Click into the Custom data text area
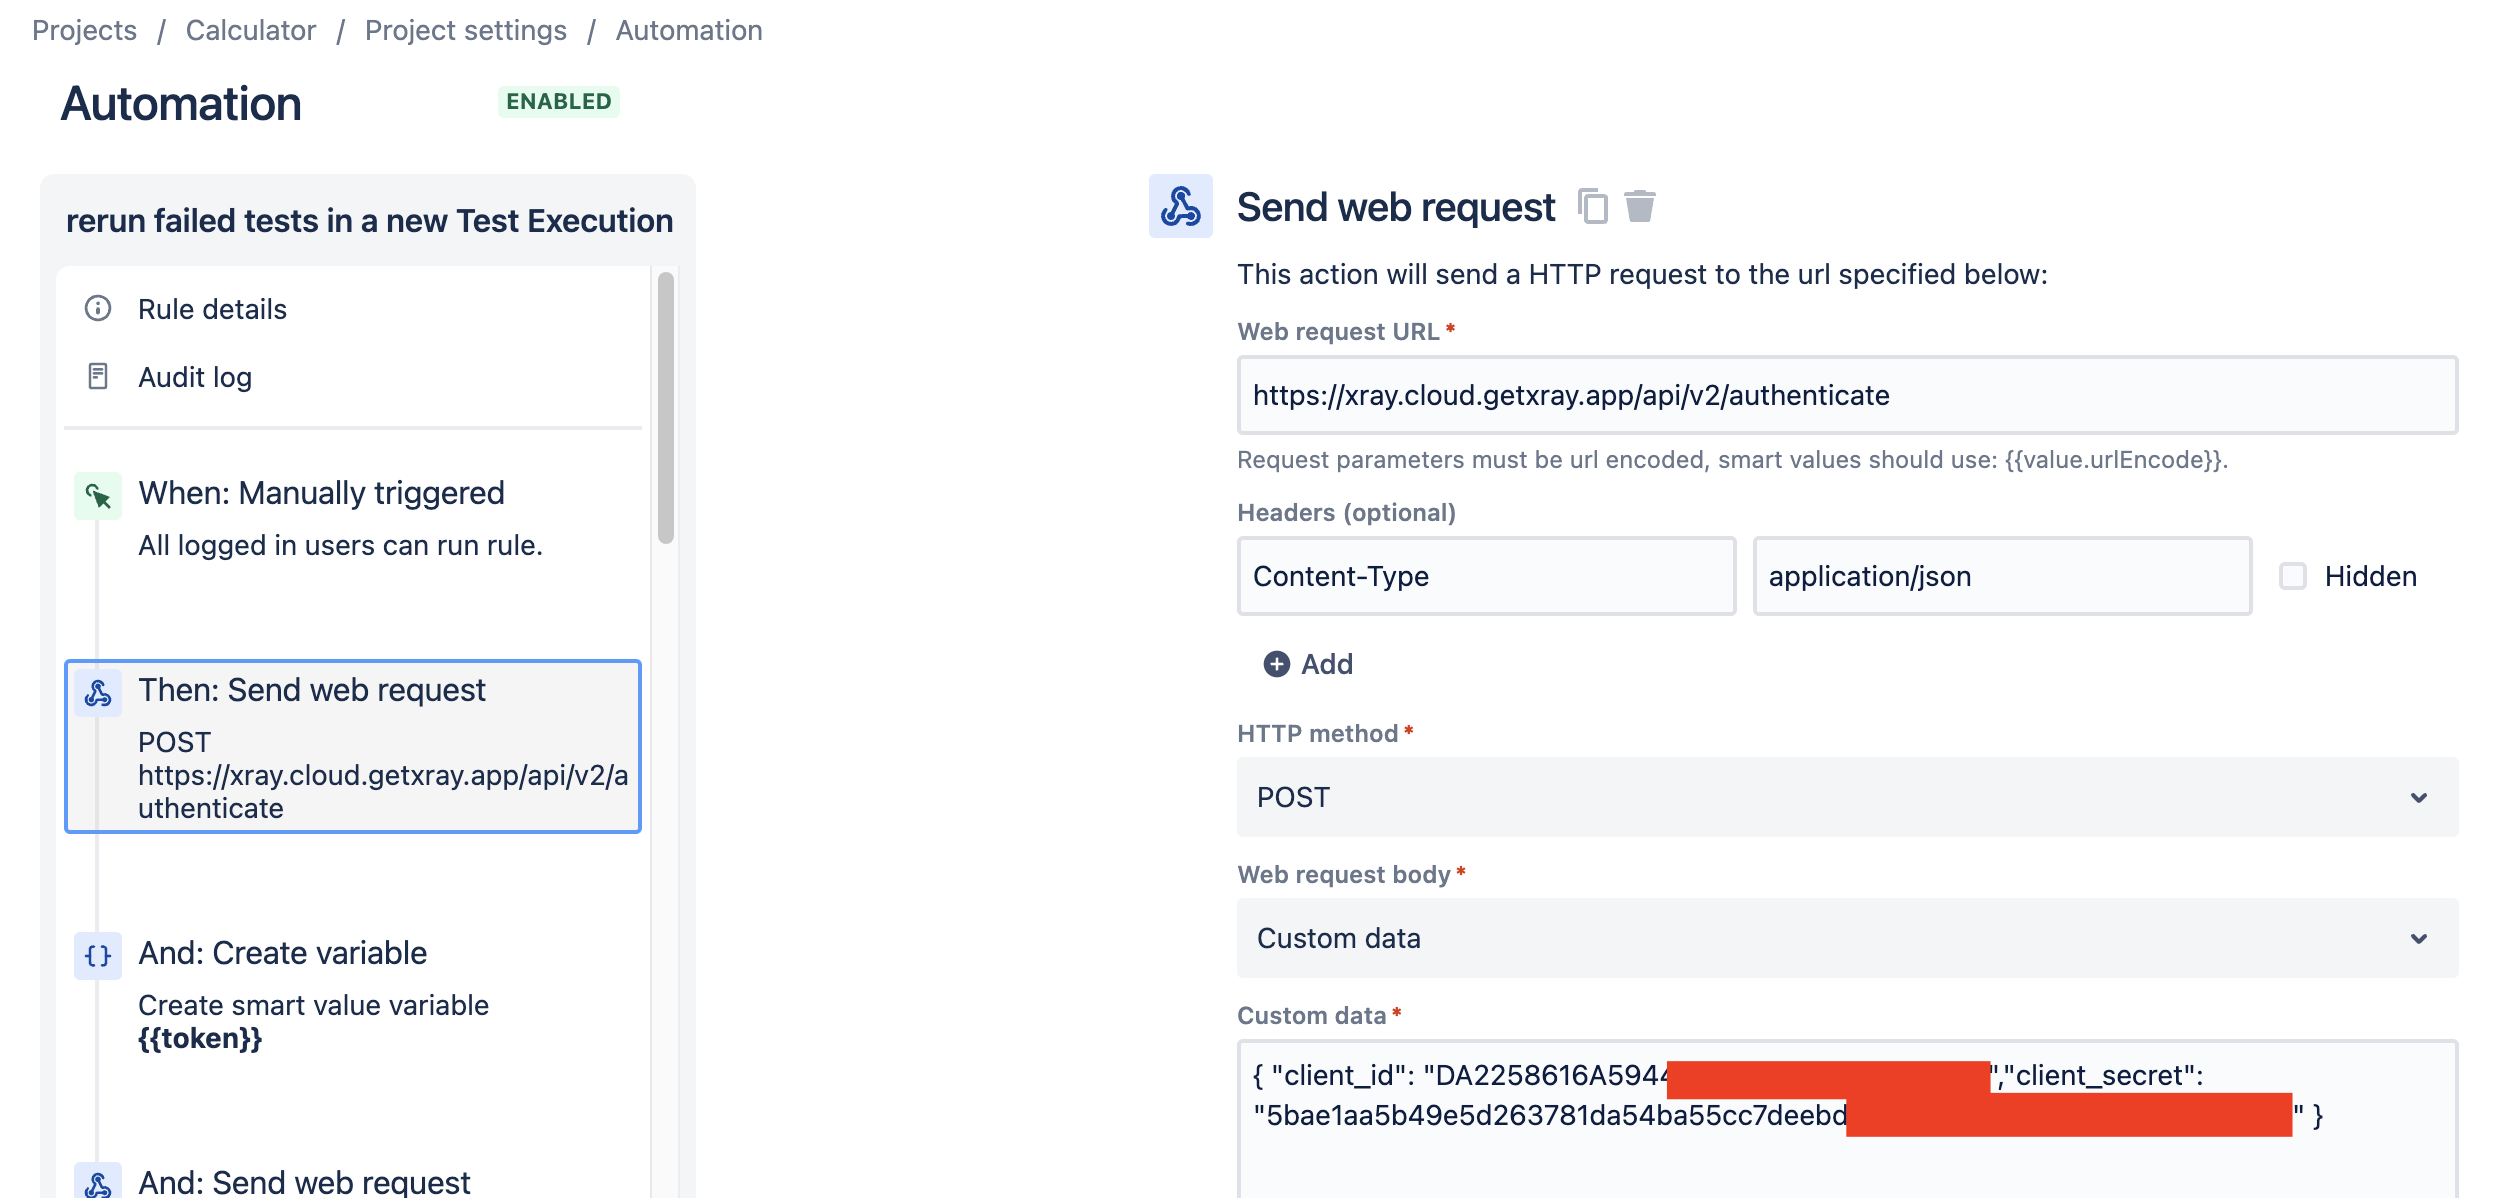 (1847, 1119)
